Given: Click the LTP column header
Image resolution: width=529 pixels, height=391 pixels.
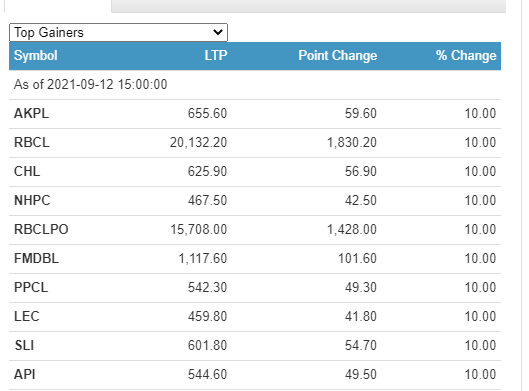Looking at the screenshot, I should [216, 55].
